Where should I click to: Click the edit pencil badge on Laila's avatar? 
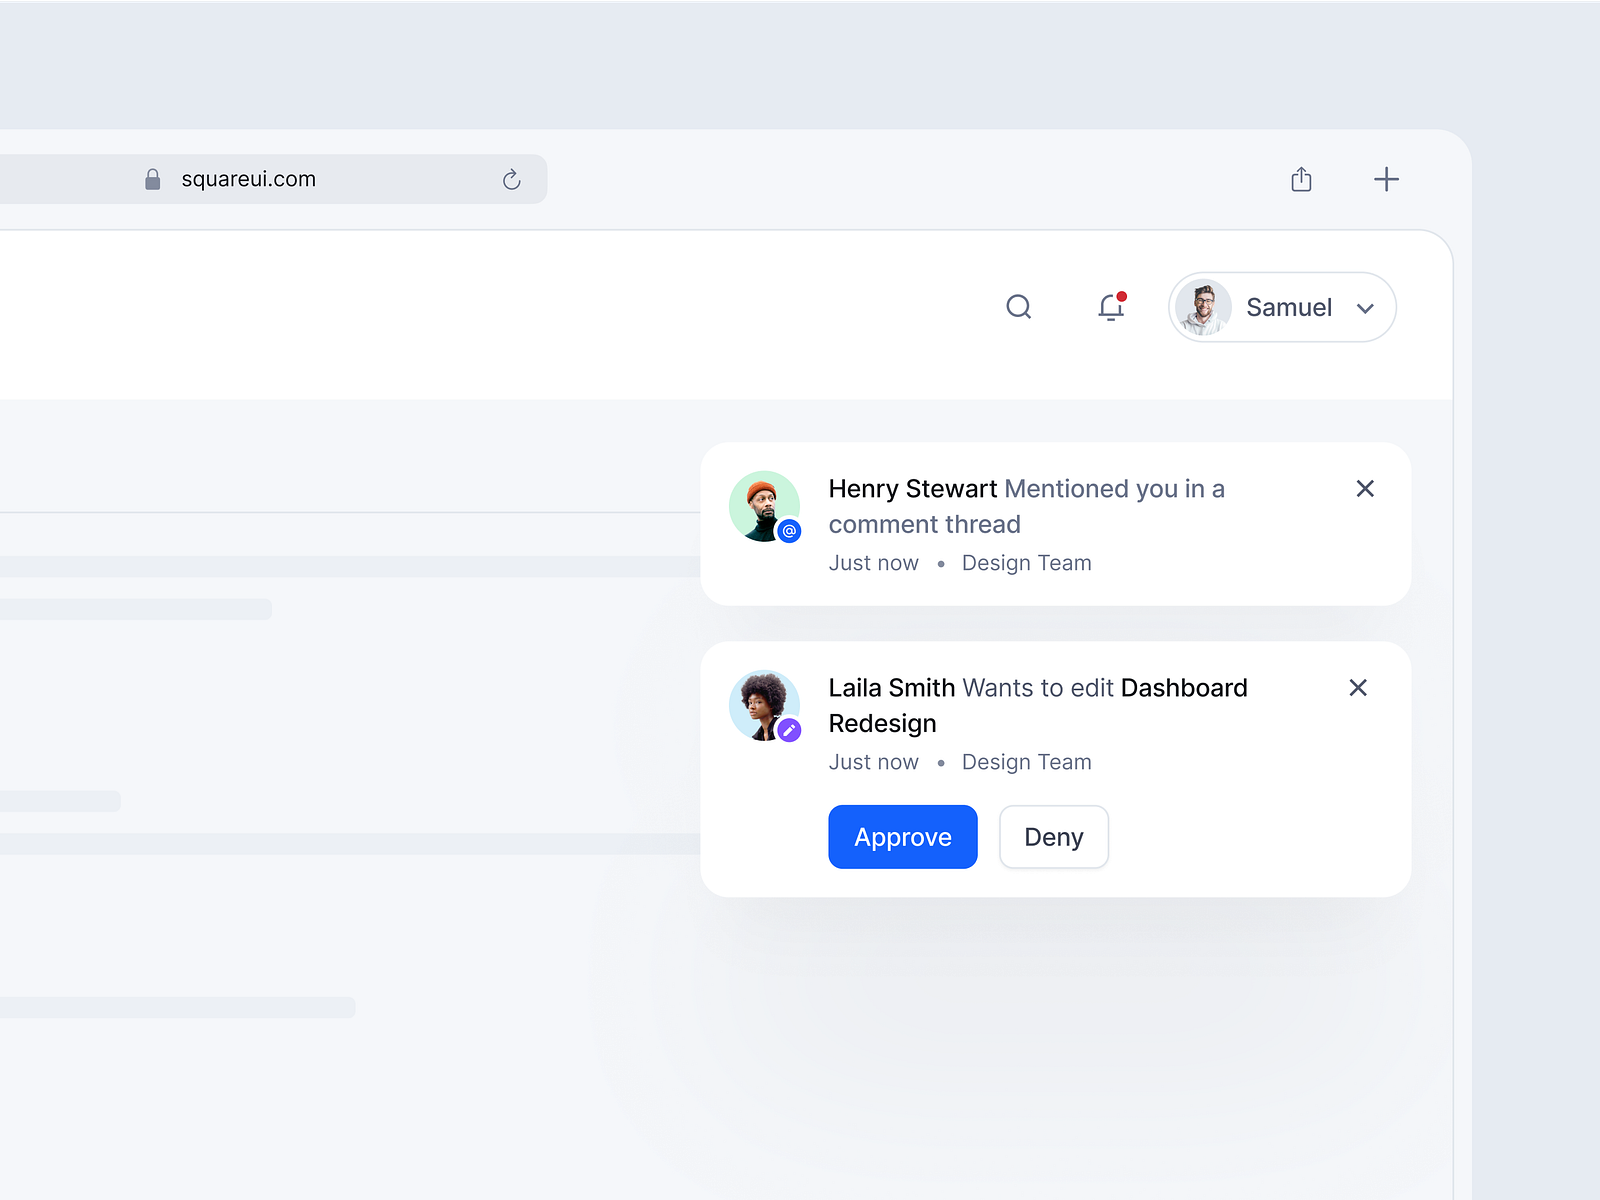pyautogui.click(x=790, y=731)
